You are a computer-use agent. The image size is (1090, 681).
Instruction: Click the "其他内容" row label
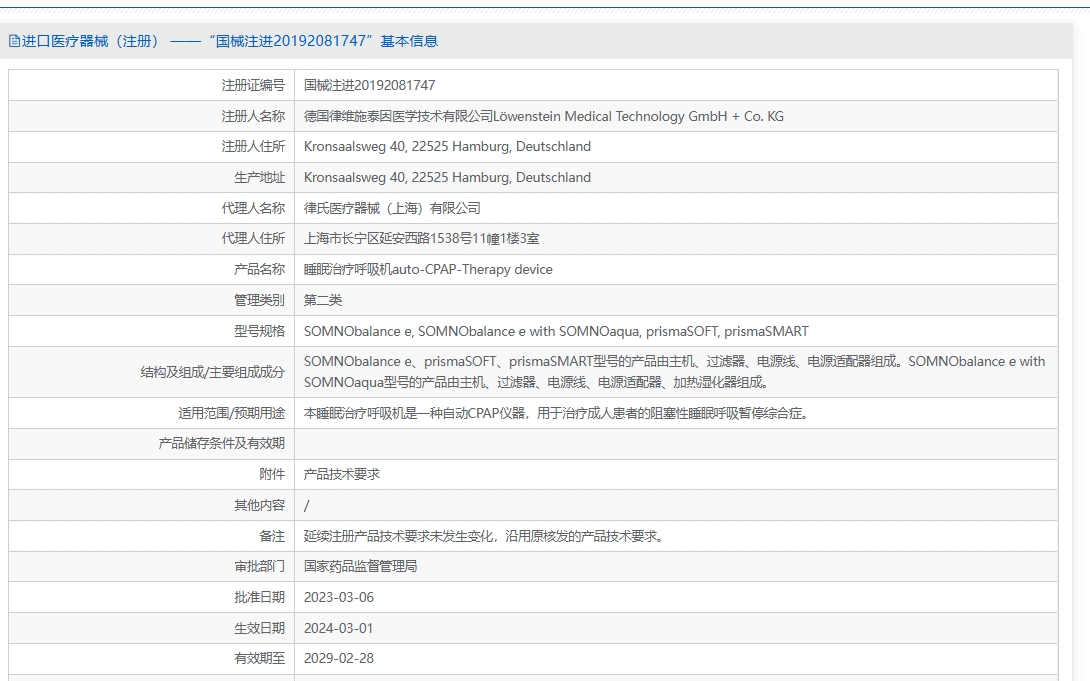click(x=259, y=505)
